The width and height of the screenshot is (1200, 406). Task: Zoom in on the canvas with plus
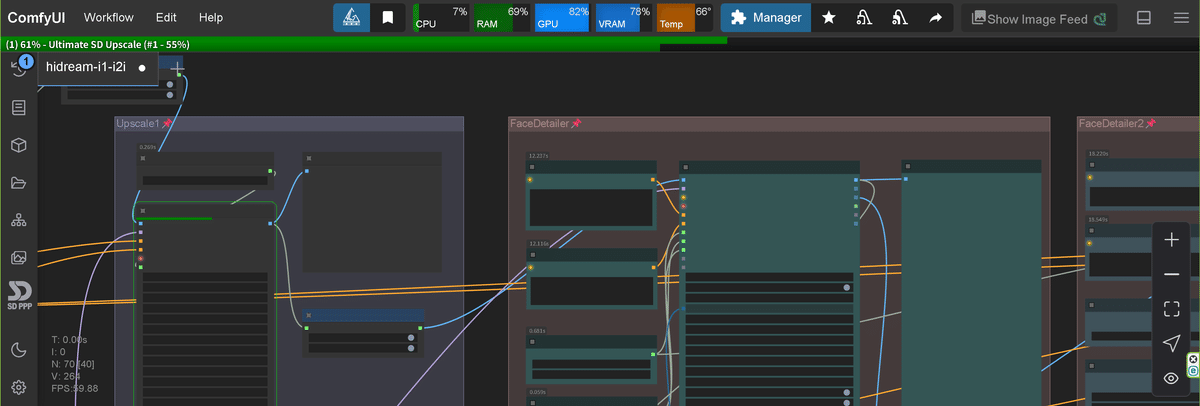pos(1172,240)
